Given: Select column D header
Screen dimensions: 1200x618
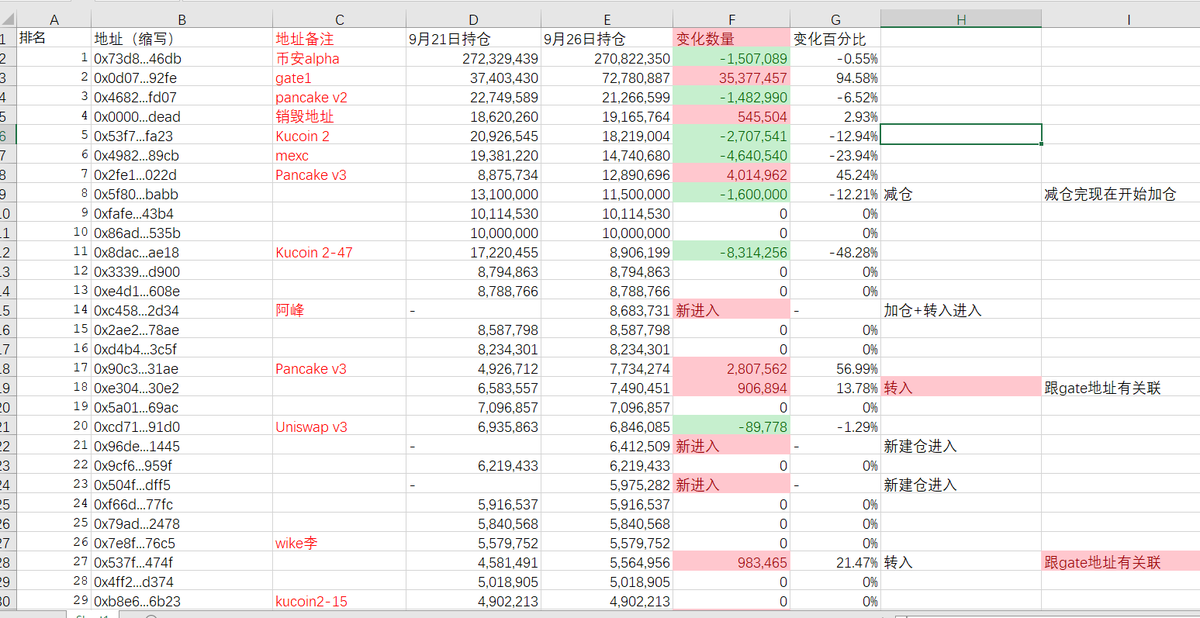Looking at the screenshot, I should 473,19.
